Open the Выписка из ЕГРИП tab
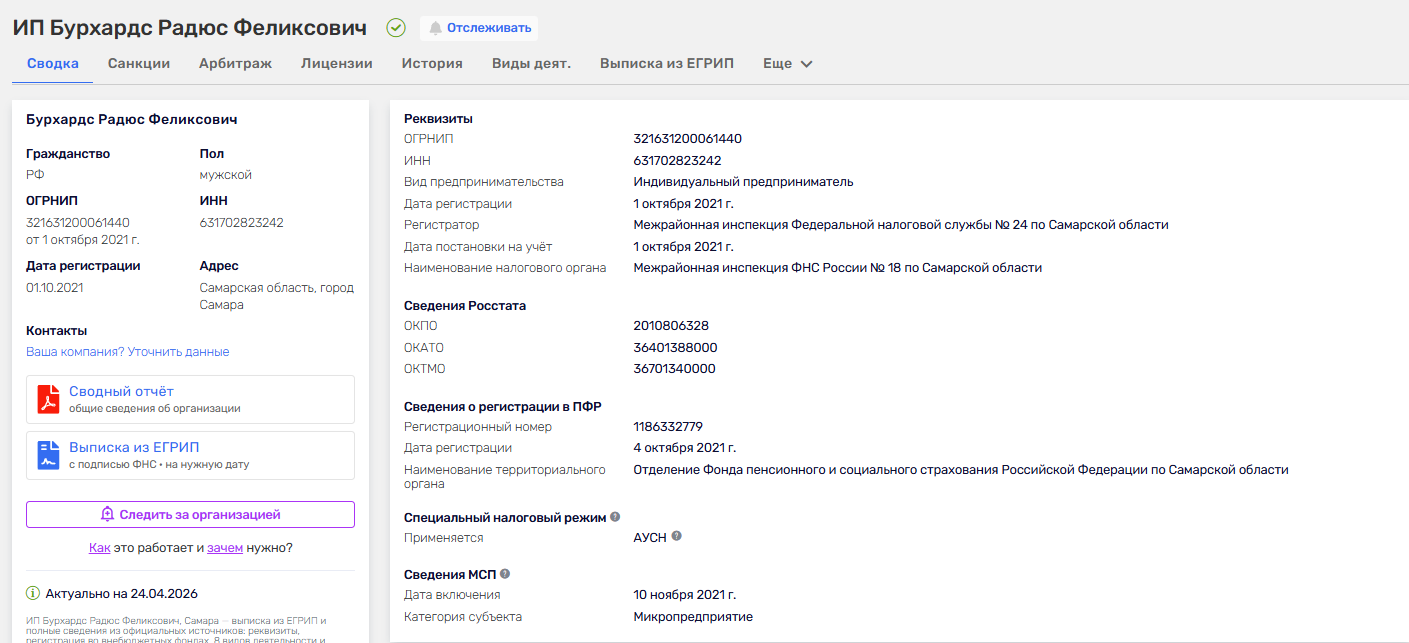Image resolution: width=1409 pixels, height=643 pixels. tap(667, 64)
